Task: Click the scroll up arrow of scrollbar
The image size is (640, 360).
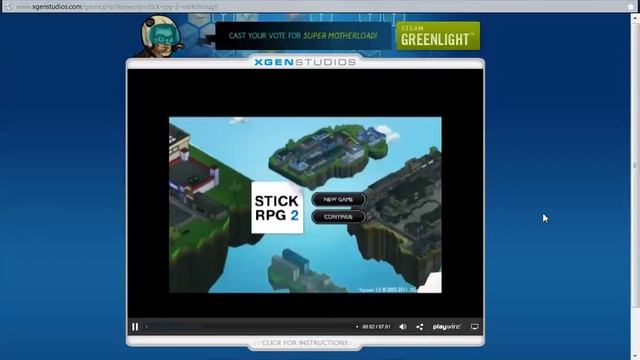Action: (635, 18)
